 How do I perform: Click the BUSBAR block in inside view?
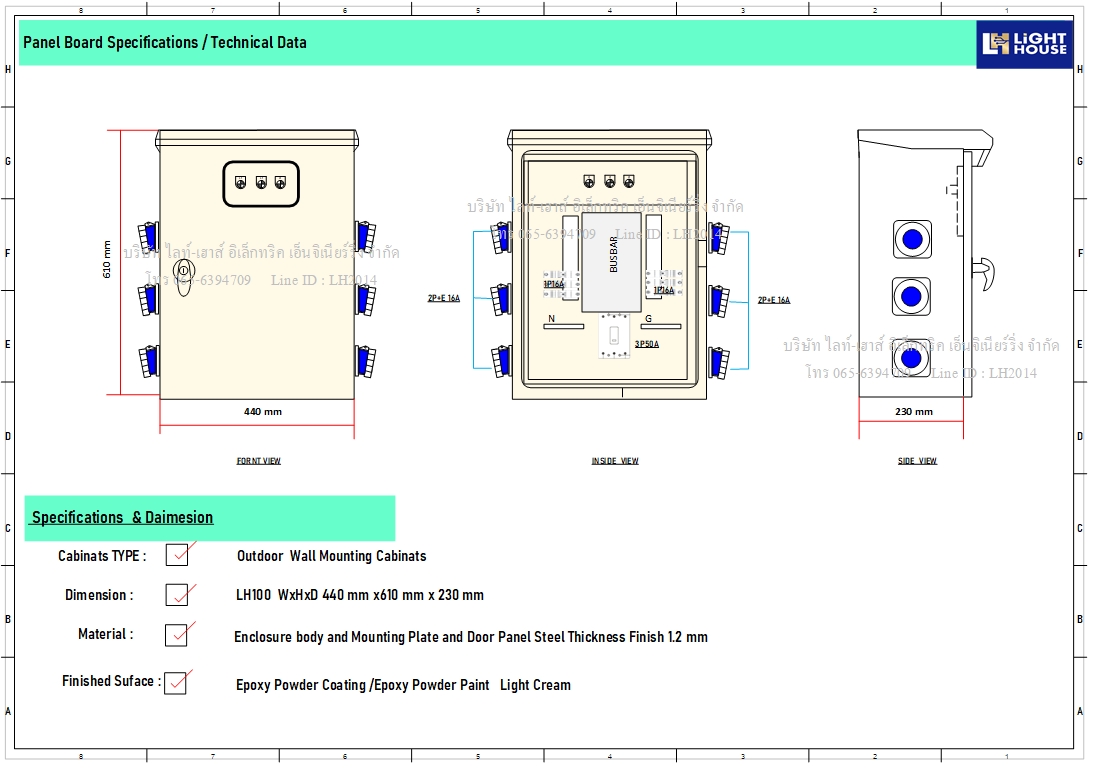[614, 262]
